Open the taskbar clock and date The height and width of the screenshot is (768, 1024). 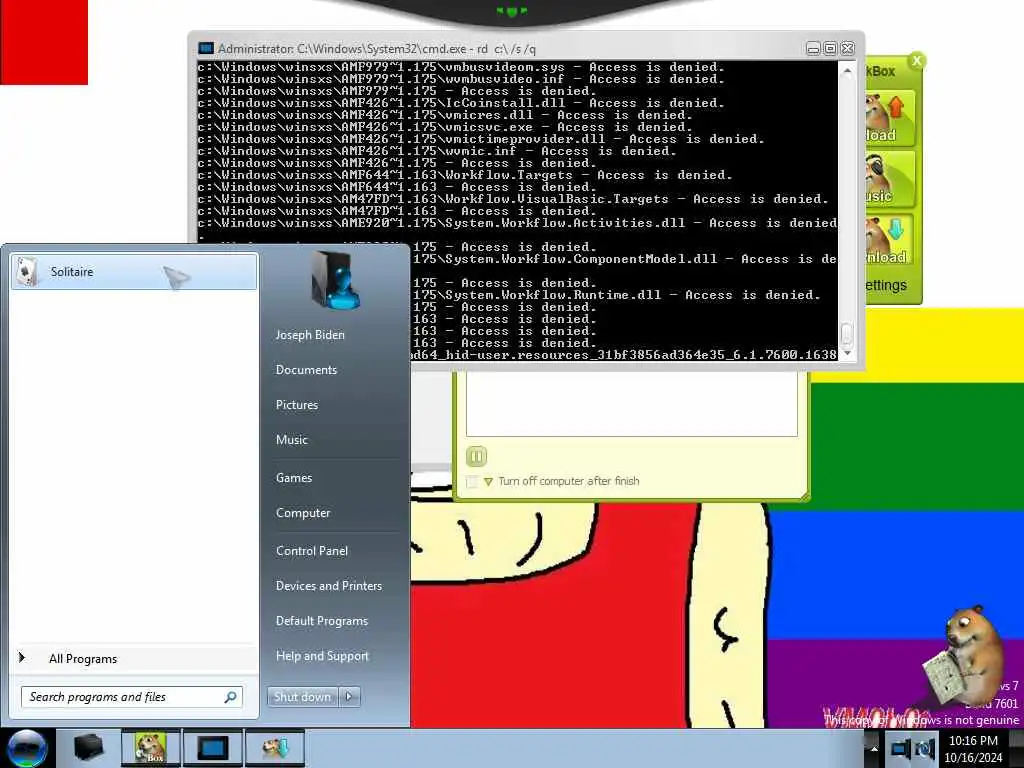pos(973,749)
